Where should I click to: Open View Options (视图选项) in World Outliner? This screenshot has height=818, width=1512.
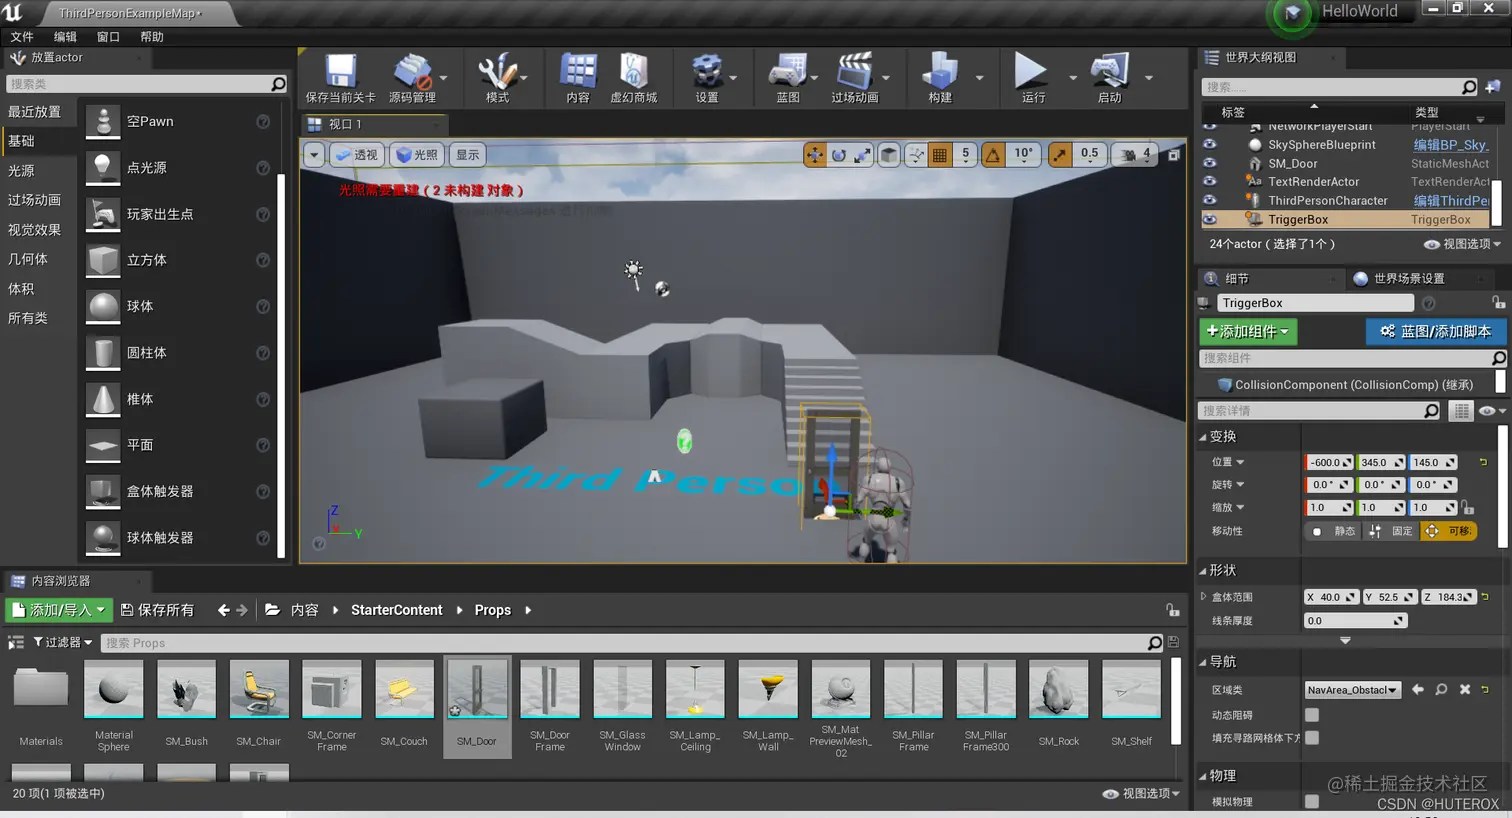tap(1463, 244)
